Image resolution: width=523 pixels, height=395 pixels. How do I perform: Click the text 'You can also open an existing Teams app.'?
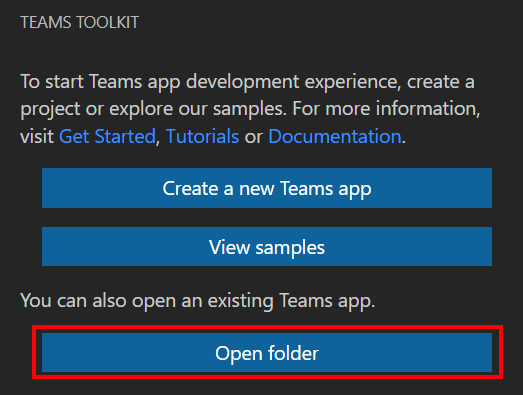[x=198, y=301]
